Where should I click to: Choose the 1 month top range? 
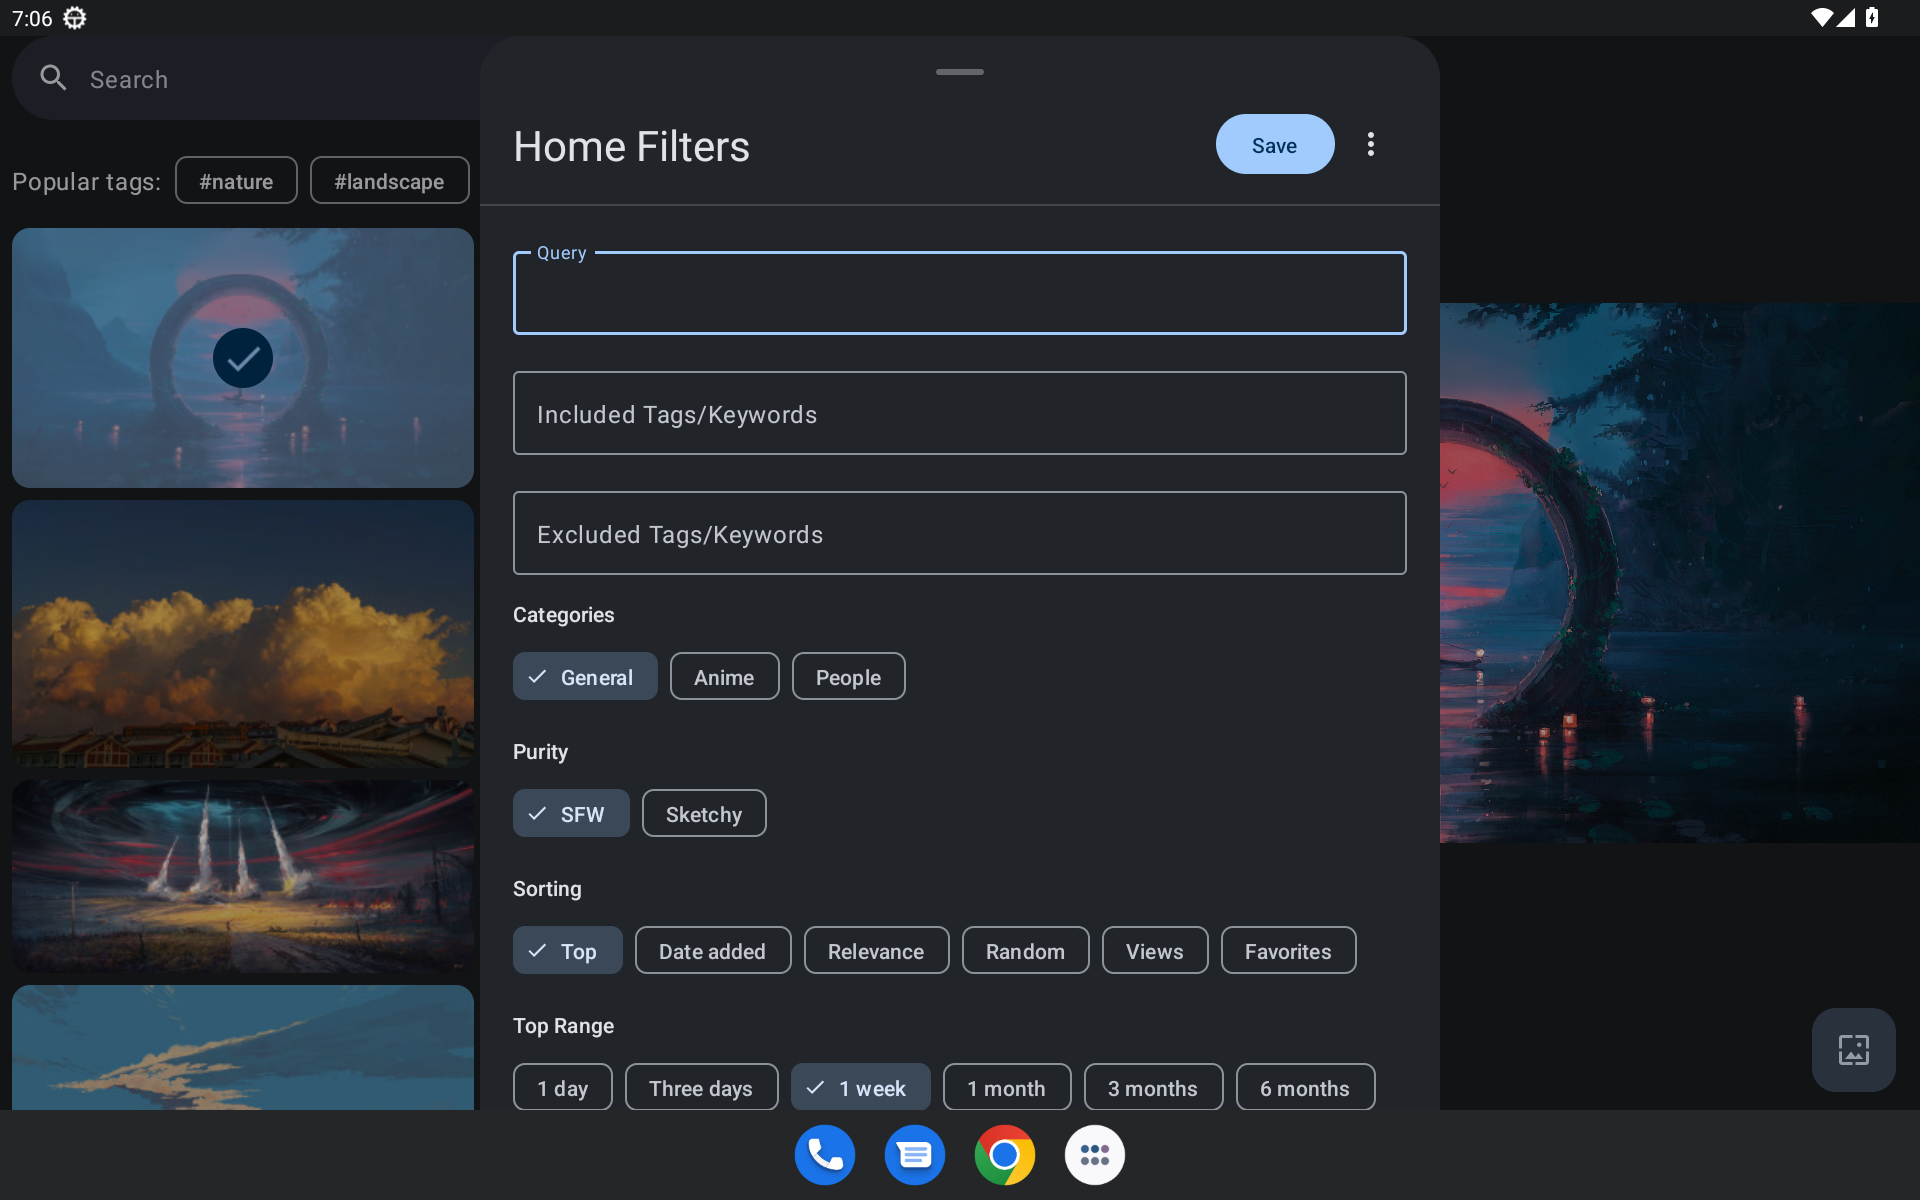pyautogui.click(x=1006, y=1088)
